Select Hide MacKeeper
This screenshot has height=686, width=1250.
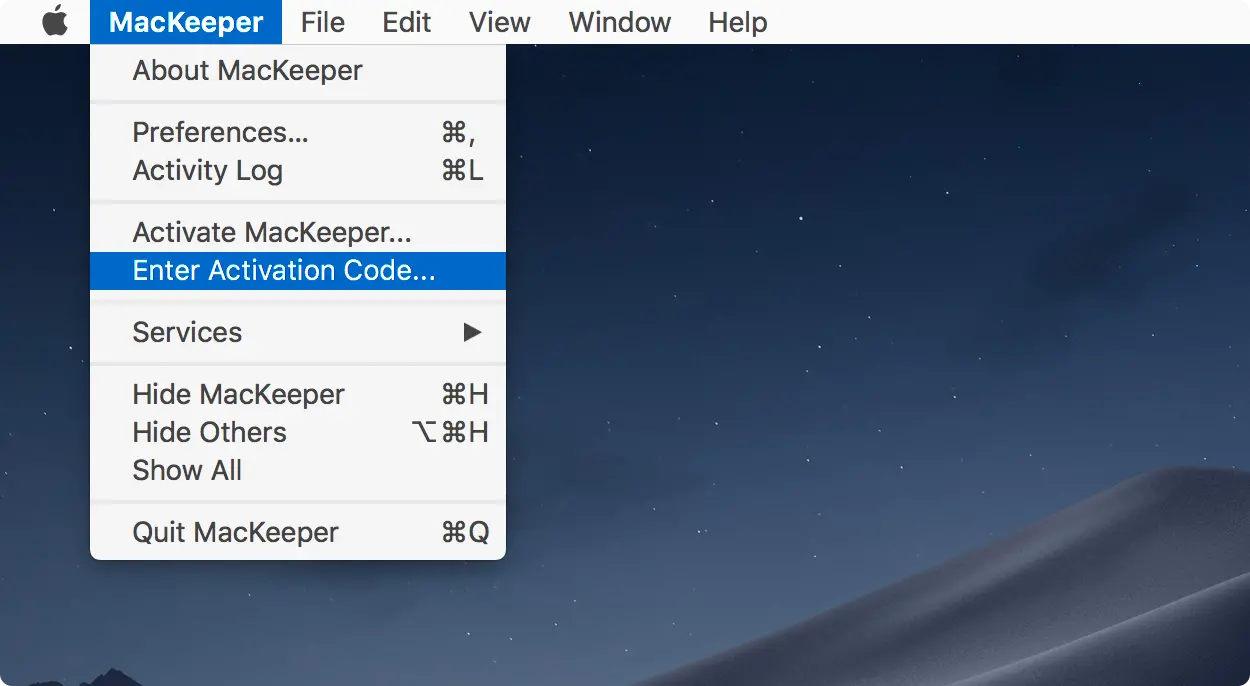pos(298,394)
